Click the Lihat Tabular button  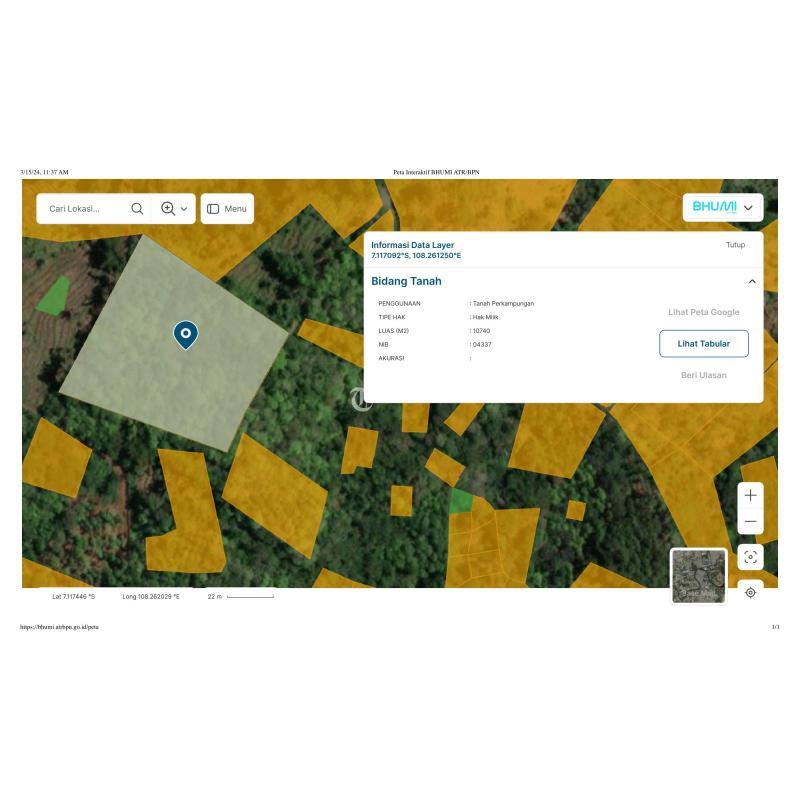click(x=704, y=344)
